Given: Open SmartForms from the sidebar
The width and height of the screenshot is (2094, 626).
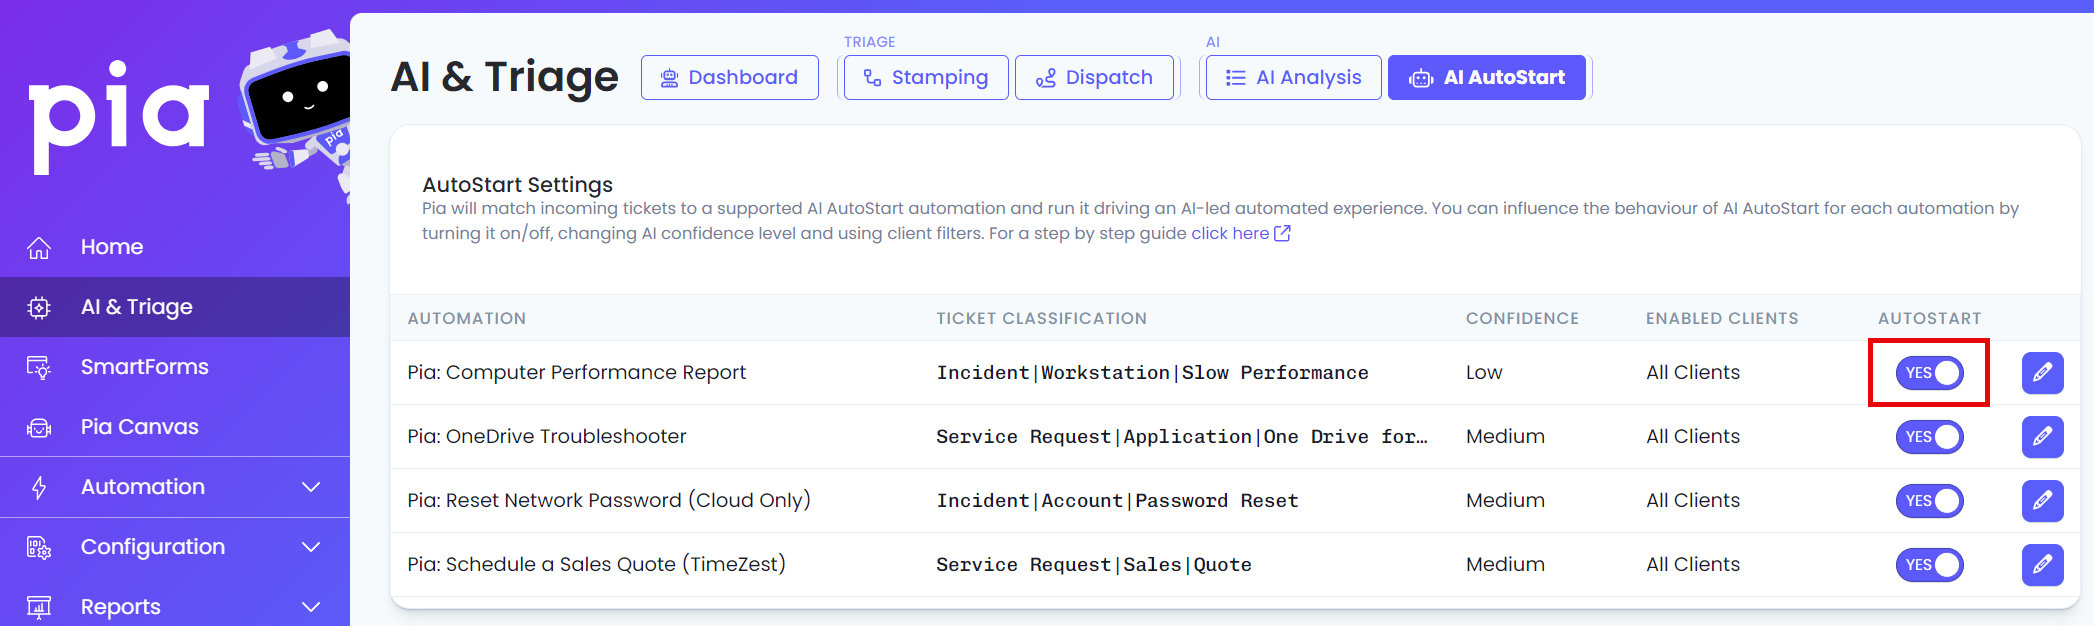Looking at the screenshot, I should 175,367.
